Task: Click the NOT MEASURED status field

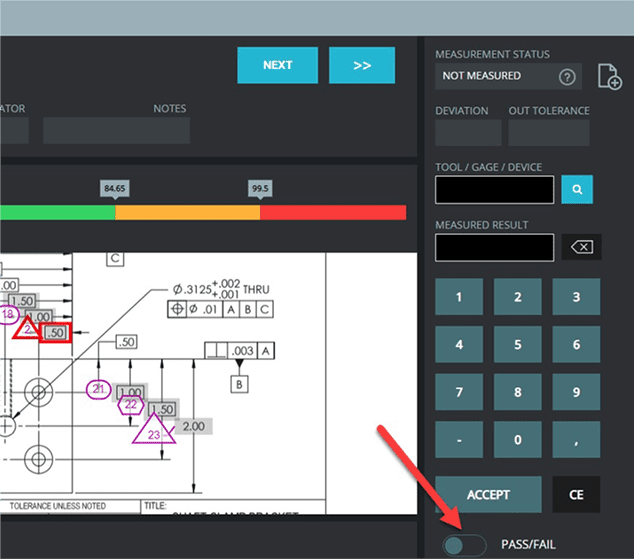Action: 508,76
